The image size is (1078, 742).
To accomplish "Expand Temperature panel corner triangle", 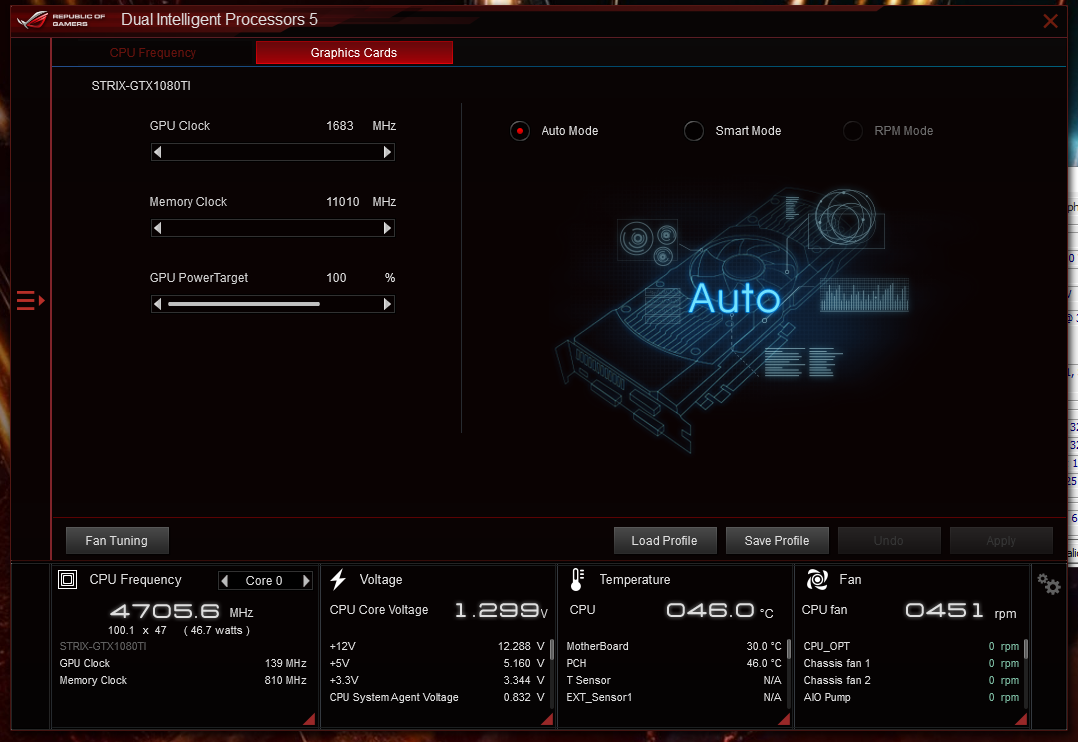I will tap(784, 719).
